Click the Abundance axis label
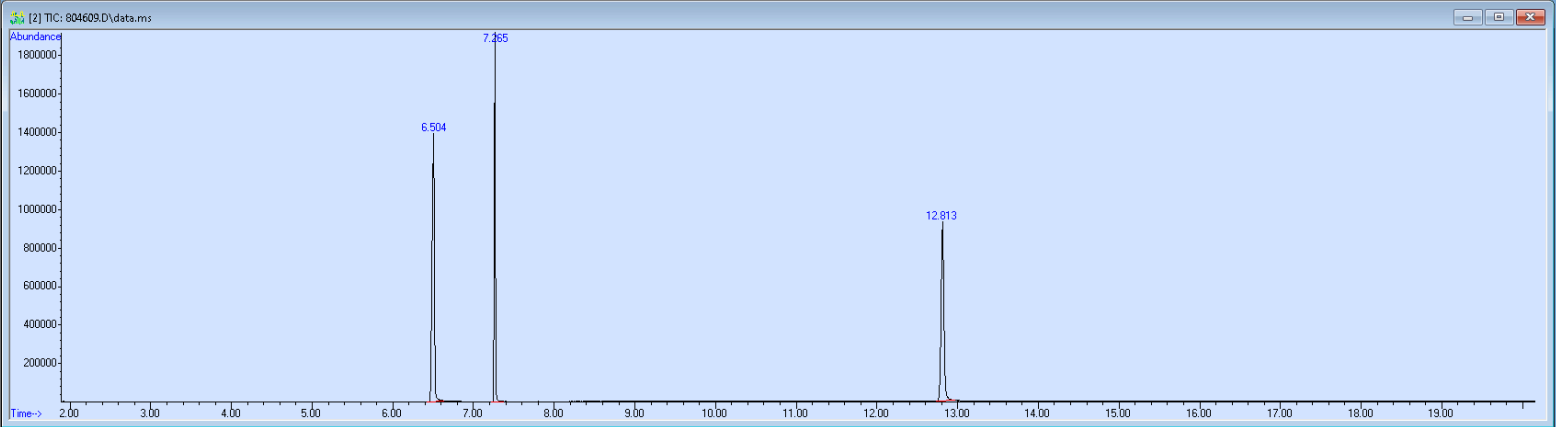 [35, 36]
